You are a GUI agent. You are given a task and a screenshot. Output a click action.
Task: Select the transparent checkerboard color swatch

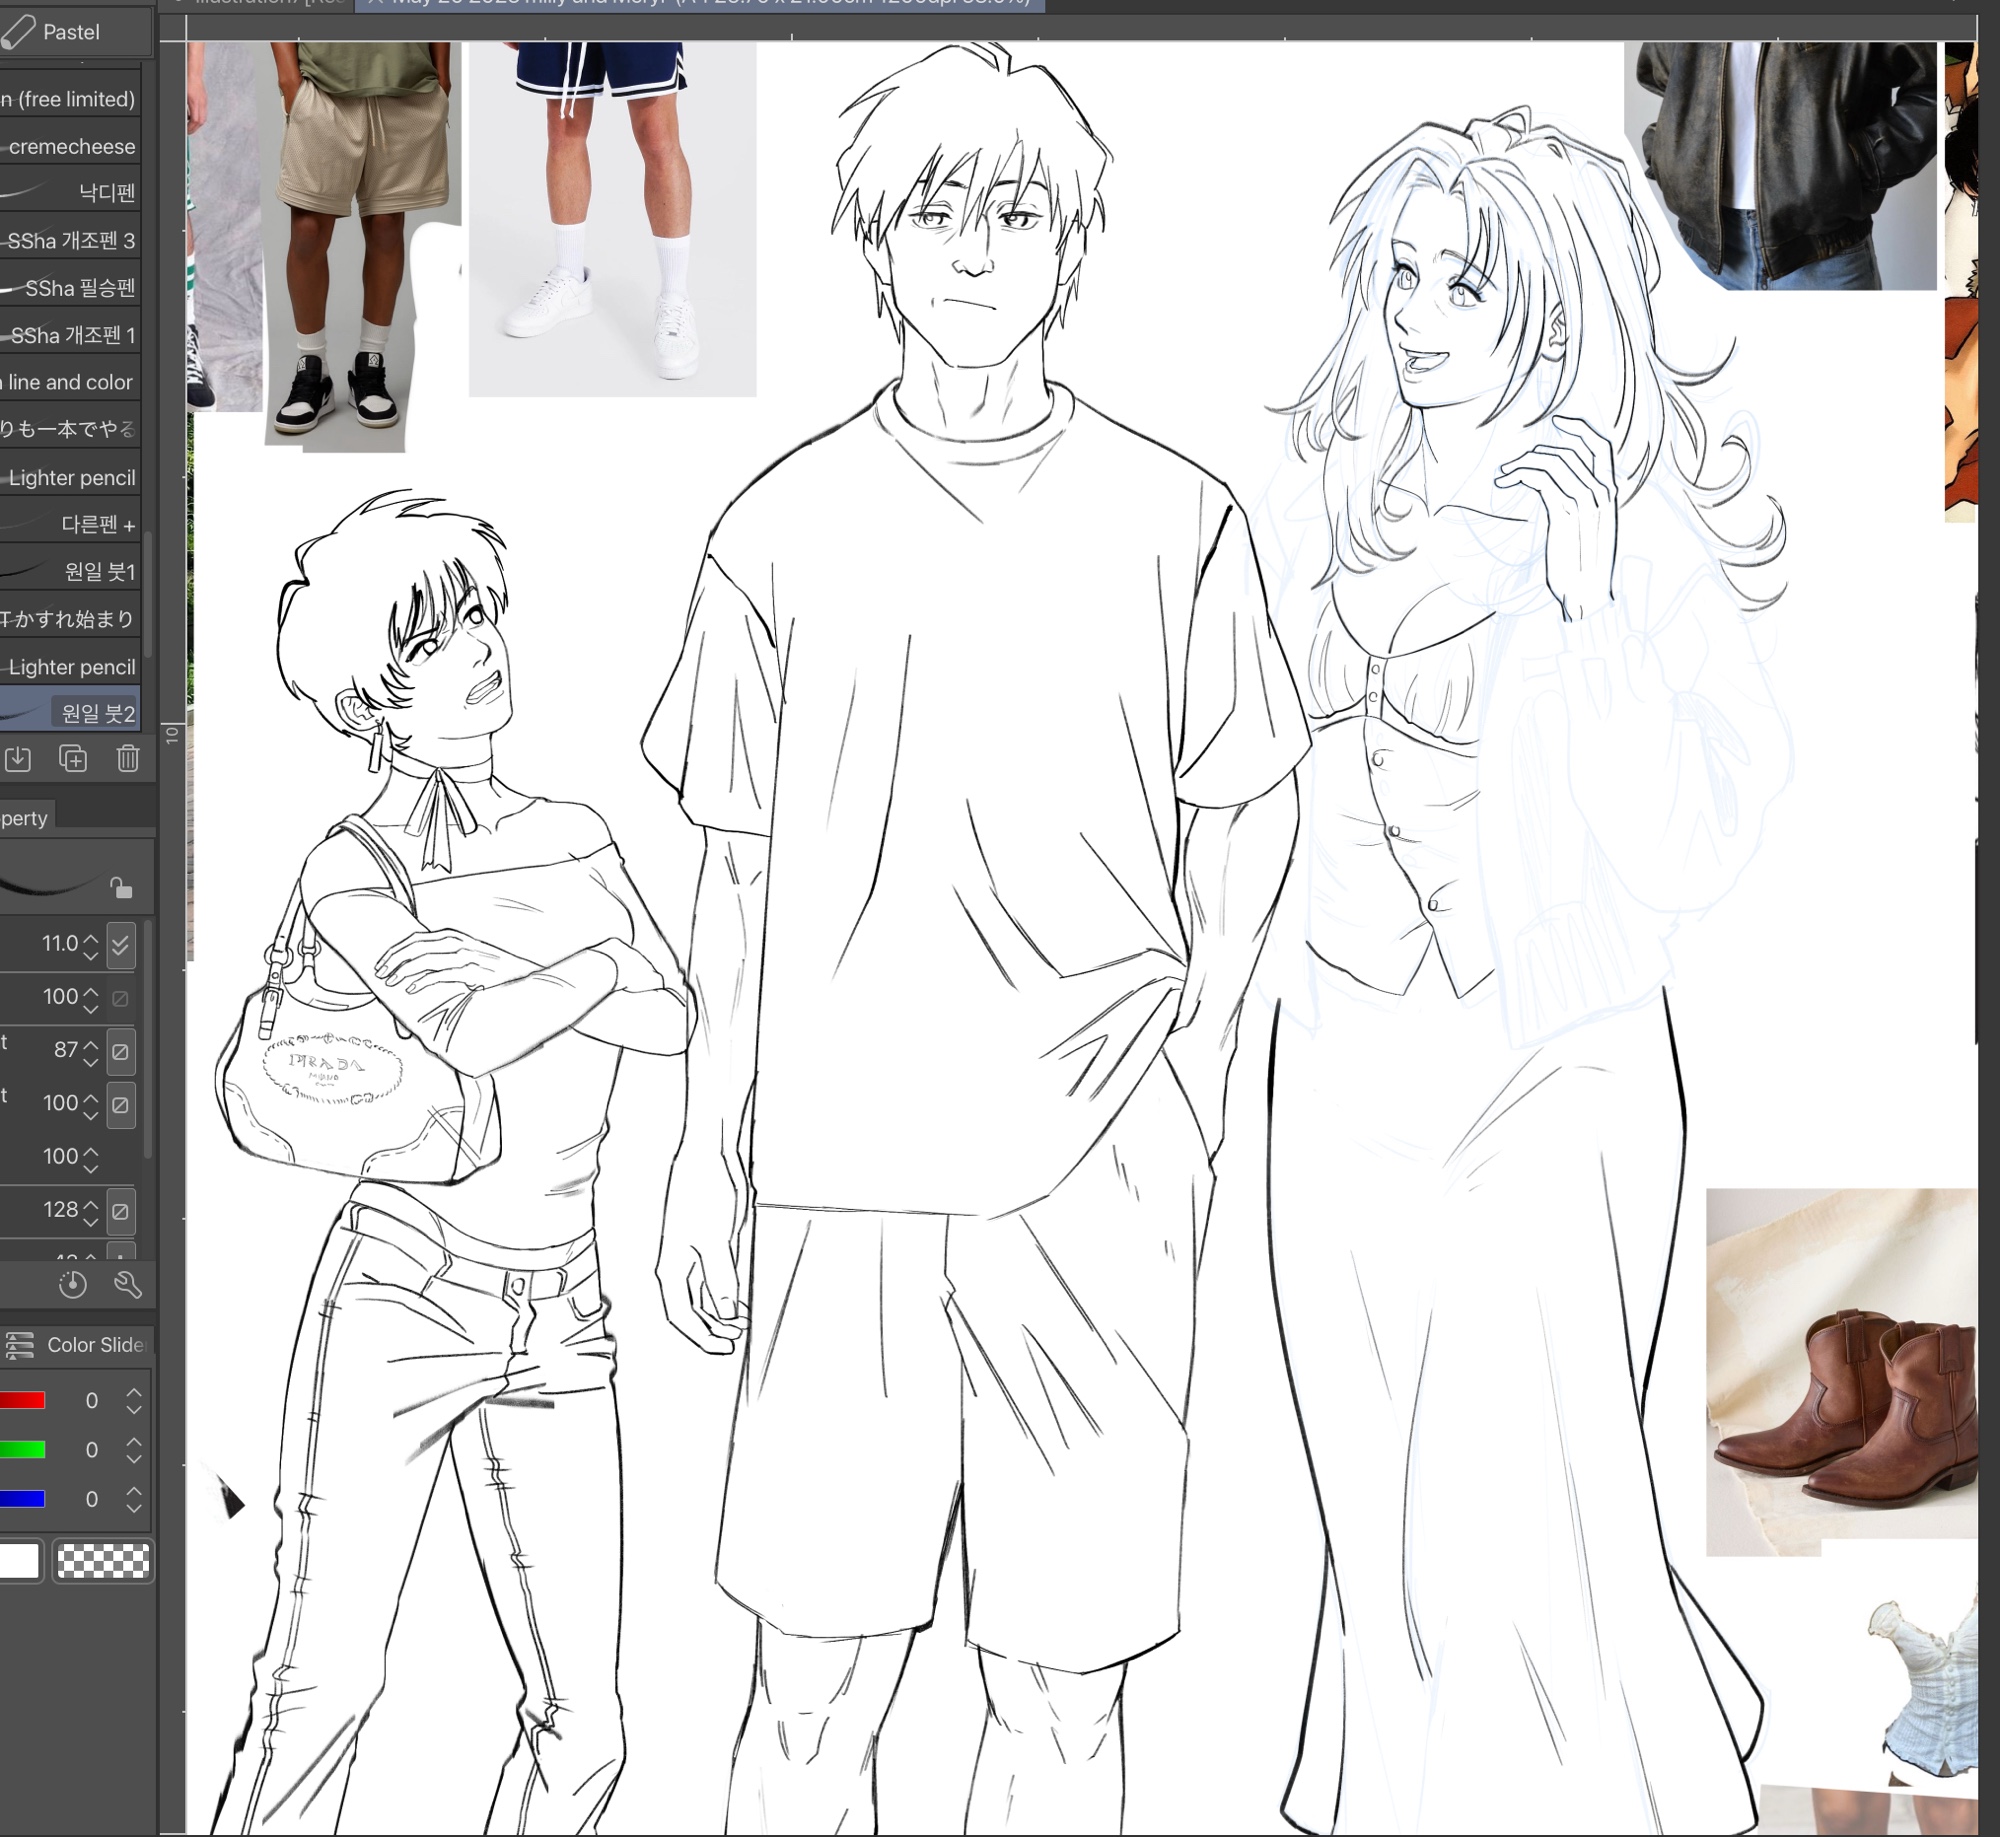click(x=103, y=1560)
